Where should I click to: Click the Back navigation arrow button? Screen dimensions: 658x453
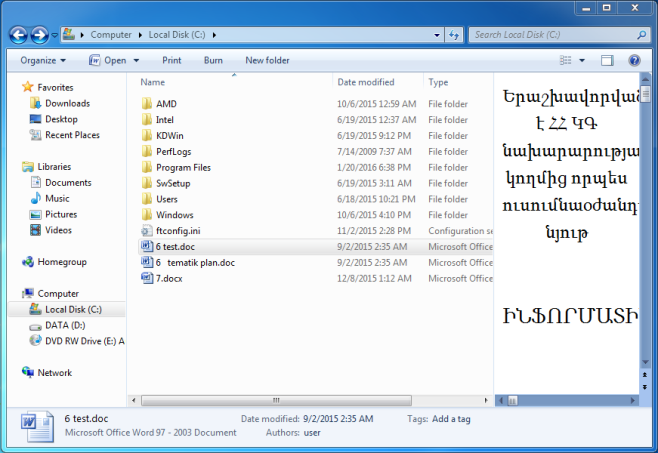coord(18,35)
